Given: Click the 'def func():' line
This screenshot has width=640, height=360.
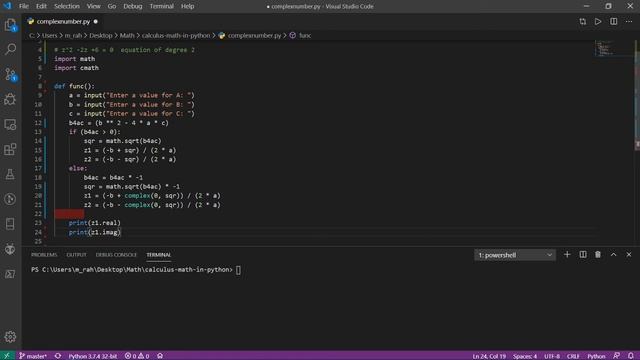Looking at the screenshot, I should click(x=74, y=86).
